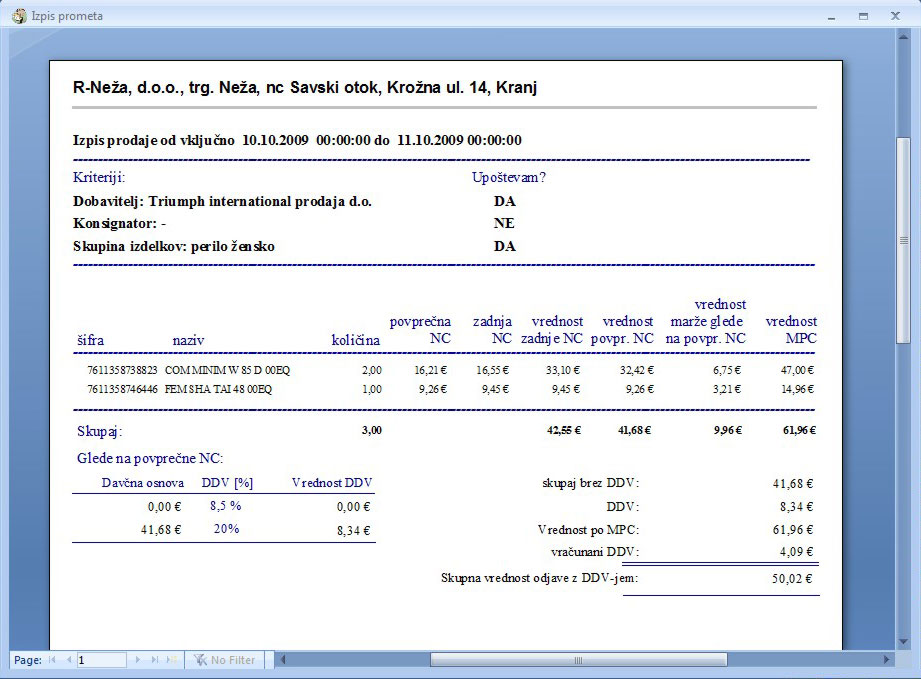Click the vertical scrollbar thumb
This screenshot has width=921, height=679.
(x=903, y=240)
